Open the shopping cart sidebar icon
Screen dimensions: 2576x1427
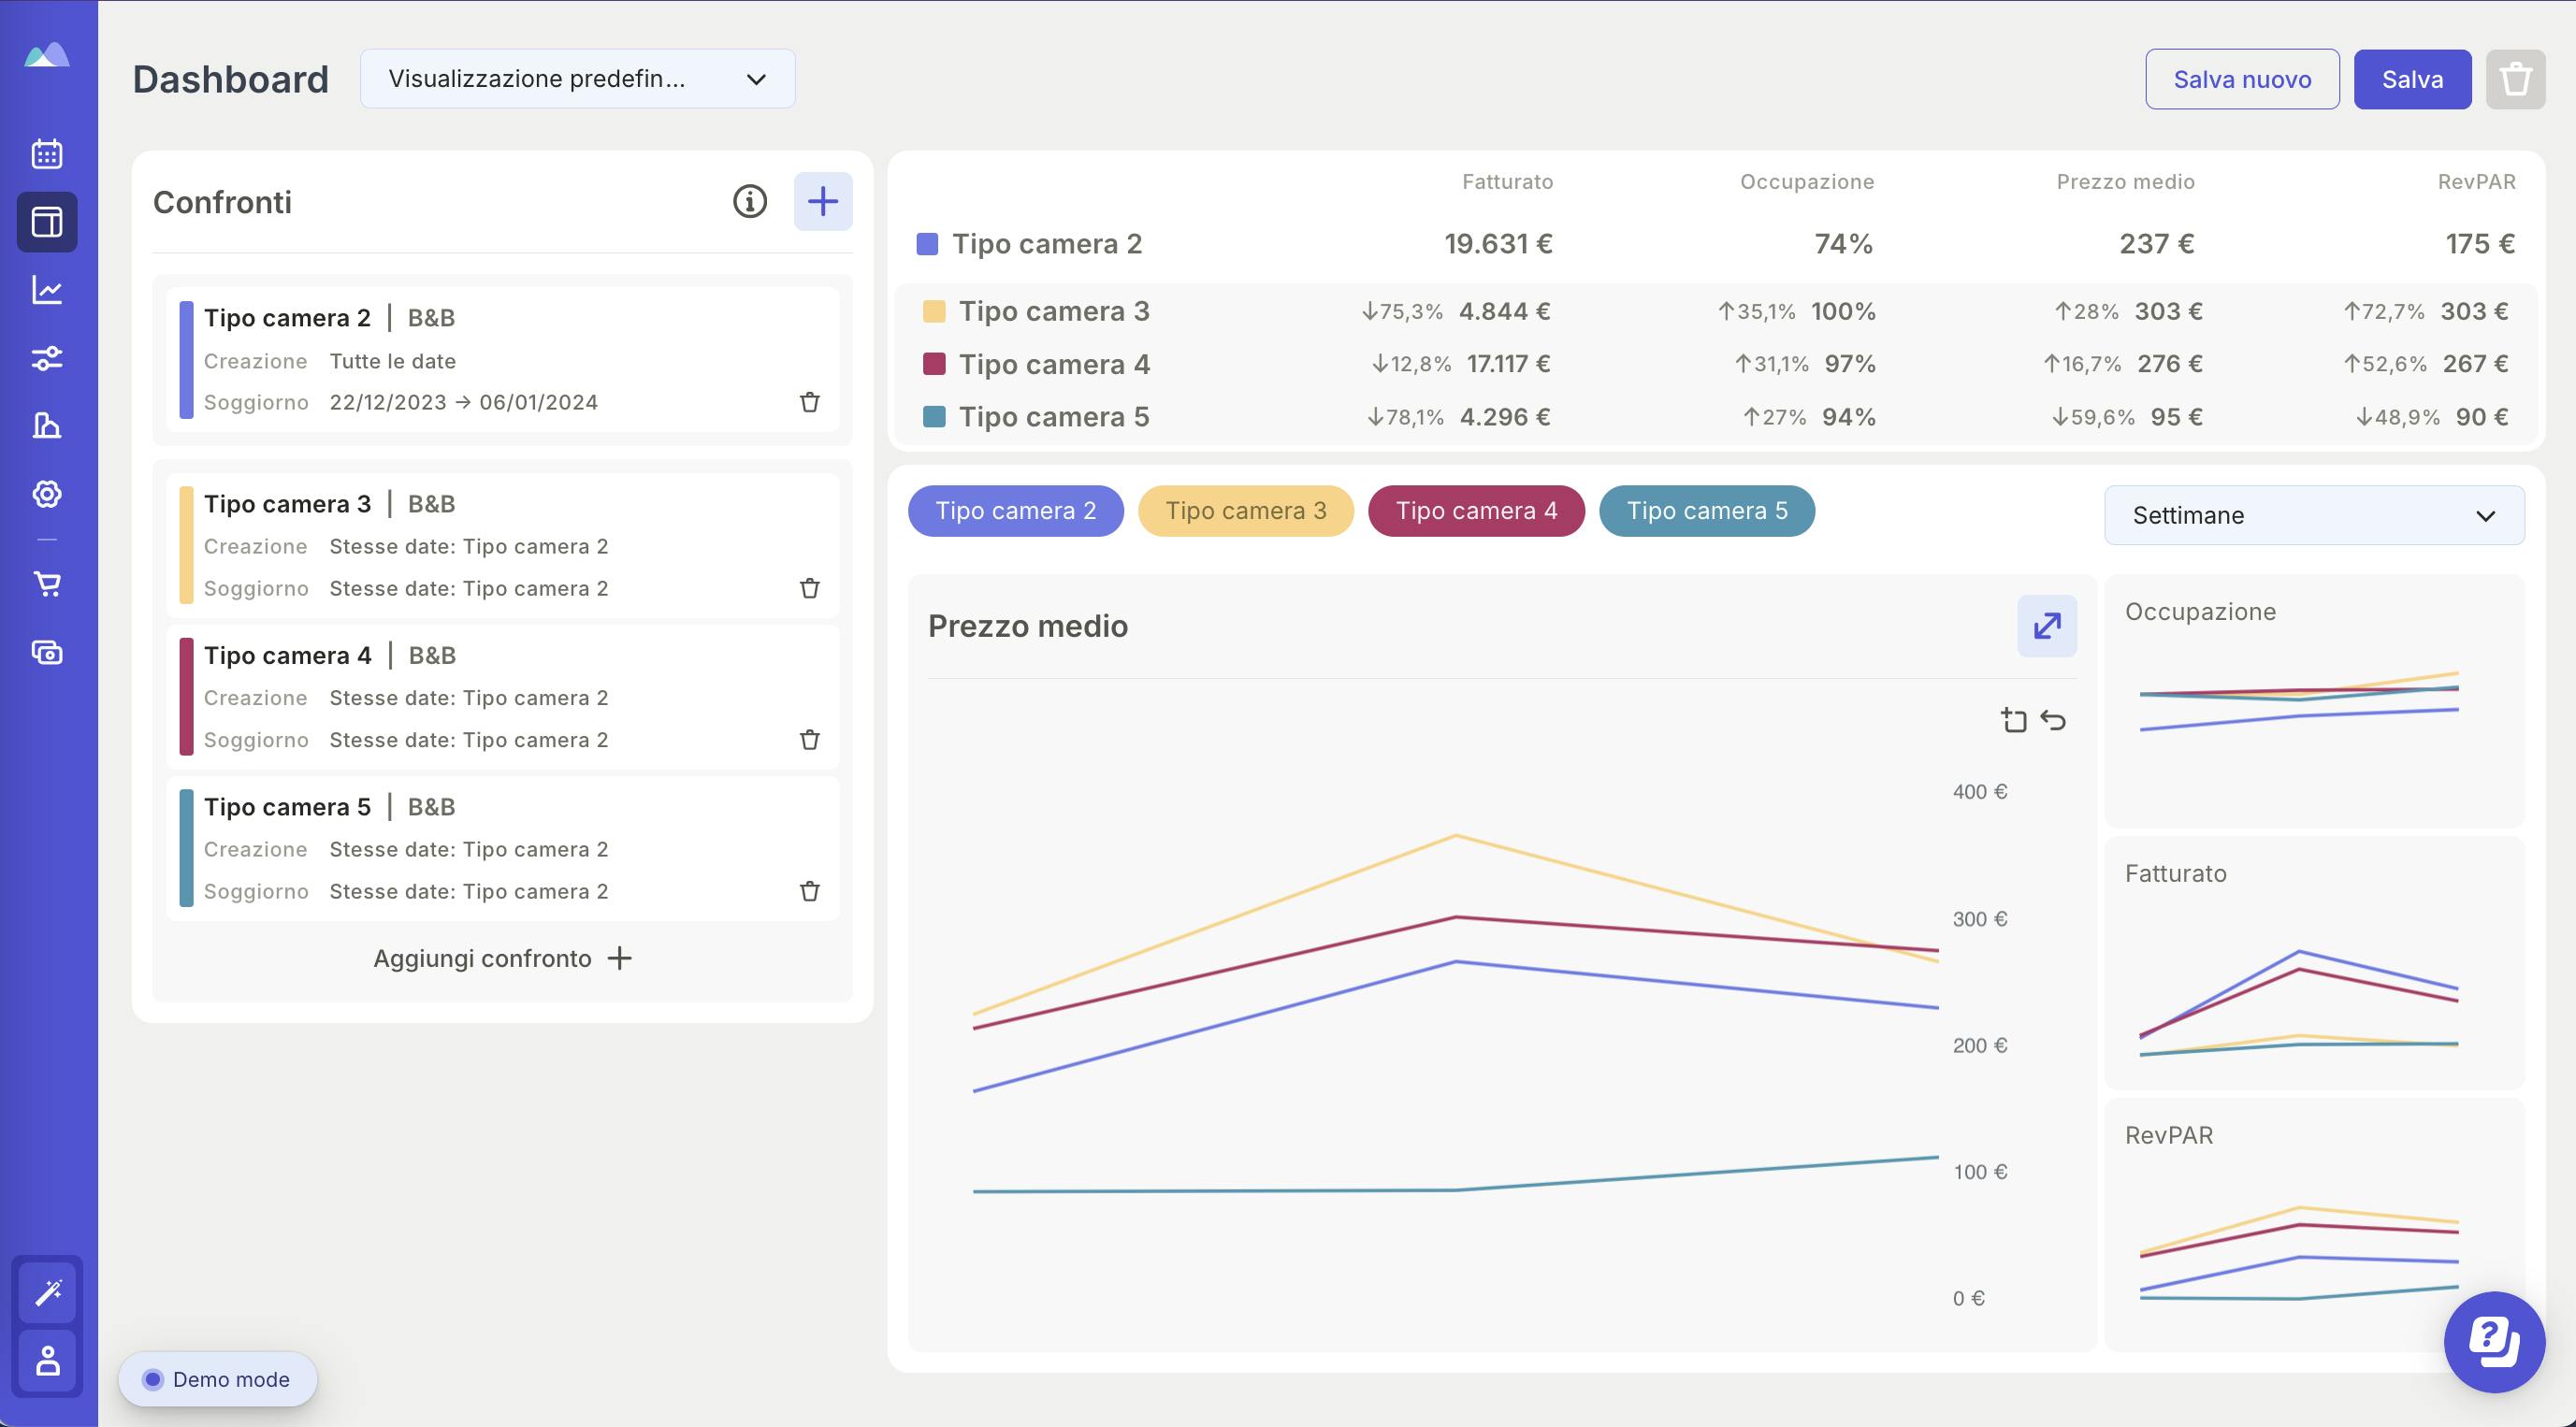point(47,584)
